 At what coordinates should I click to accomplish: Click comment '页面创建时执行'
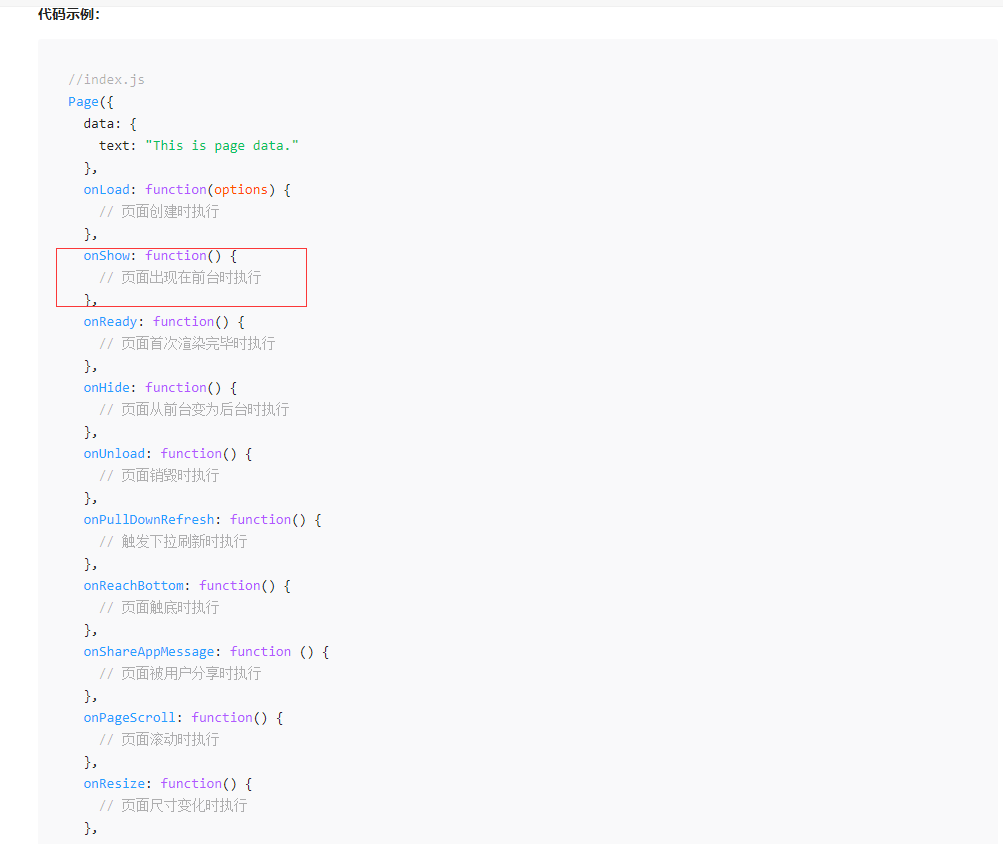tap(170, 211)
